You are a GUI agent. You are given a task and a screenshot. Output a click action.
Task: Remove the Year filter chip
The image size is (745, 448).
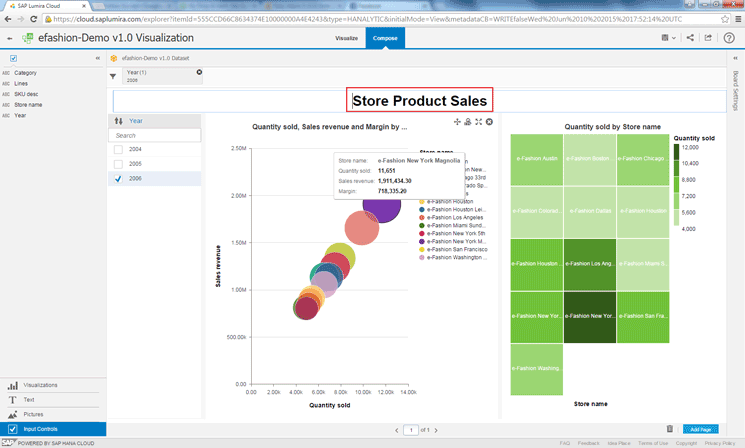(x=199, y=72)
